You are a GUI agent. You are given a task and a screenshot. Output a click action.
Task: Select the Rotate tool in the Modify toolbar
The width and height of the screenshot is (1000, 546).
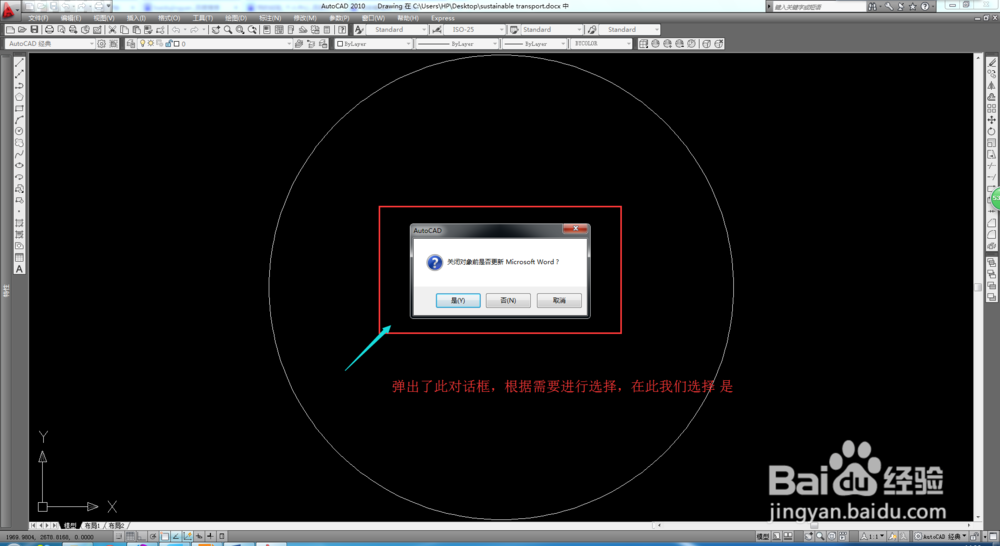(x=992, y=131)
